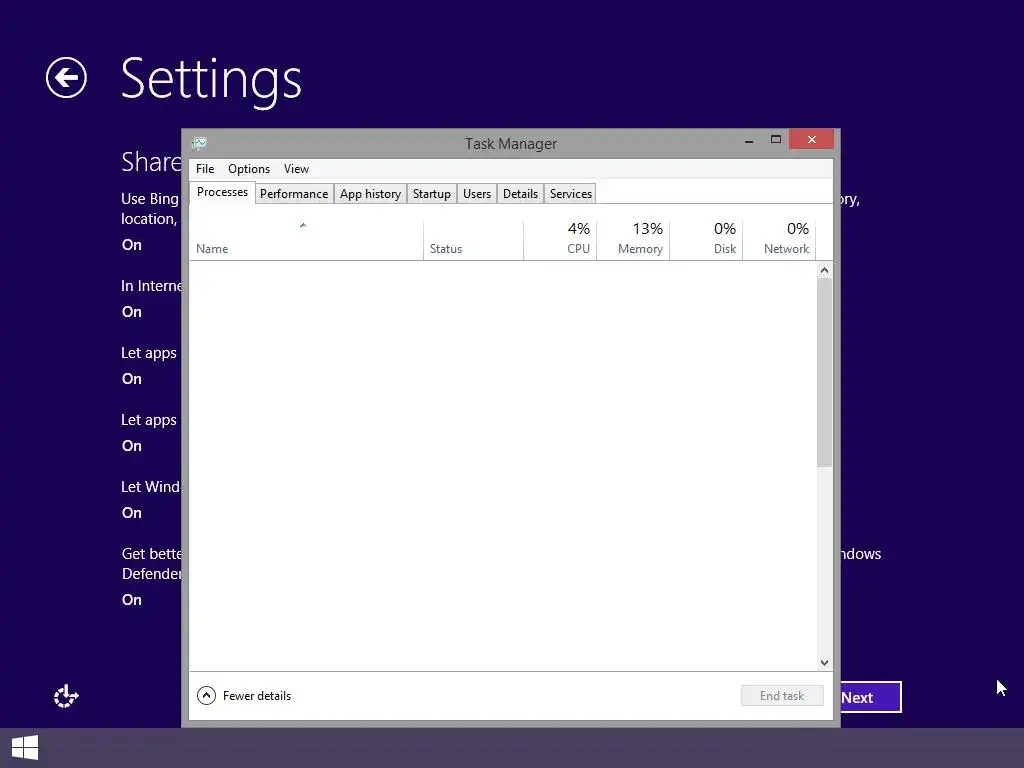The width and height of the screenshot is (1024, 768).
Task: Minimize the Task Manager window
Action: click(x=749, y=140)
